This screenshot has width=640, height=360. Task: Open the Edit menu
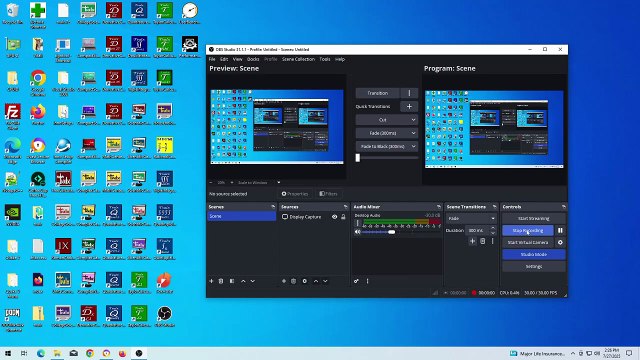[224, 59]
